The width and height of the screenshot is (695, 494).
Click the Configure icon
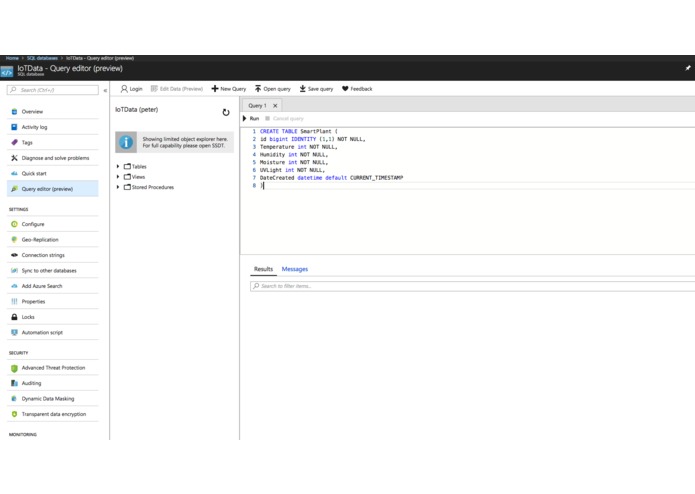(14, 224)
